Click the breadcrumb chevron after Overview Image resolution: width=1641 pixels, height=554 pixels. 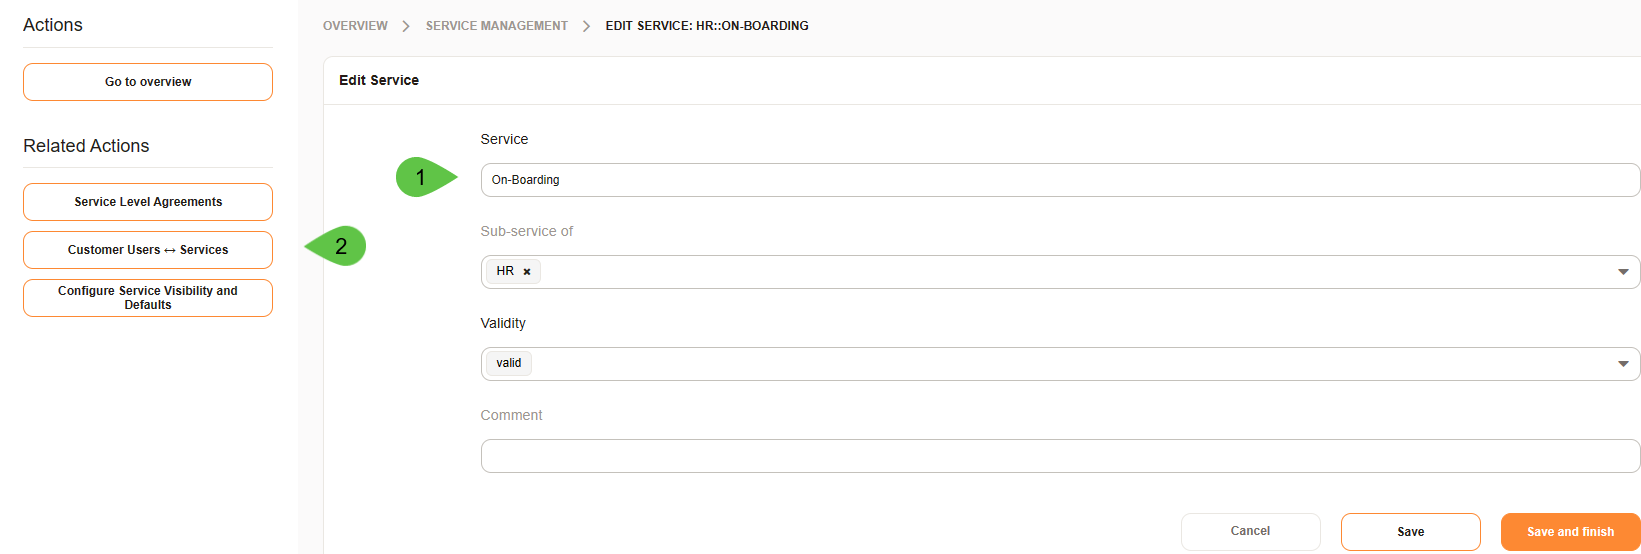[406, 26]
